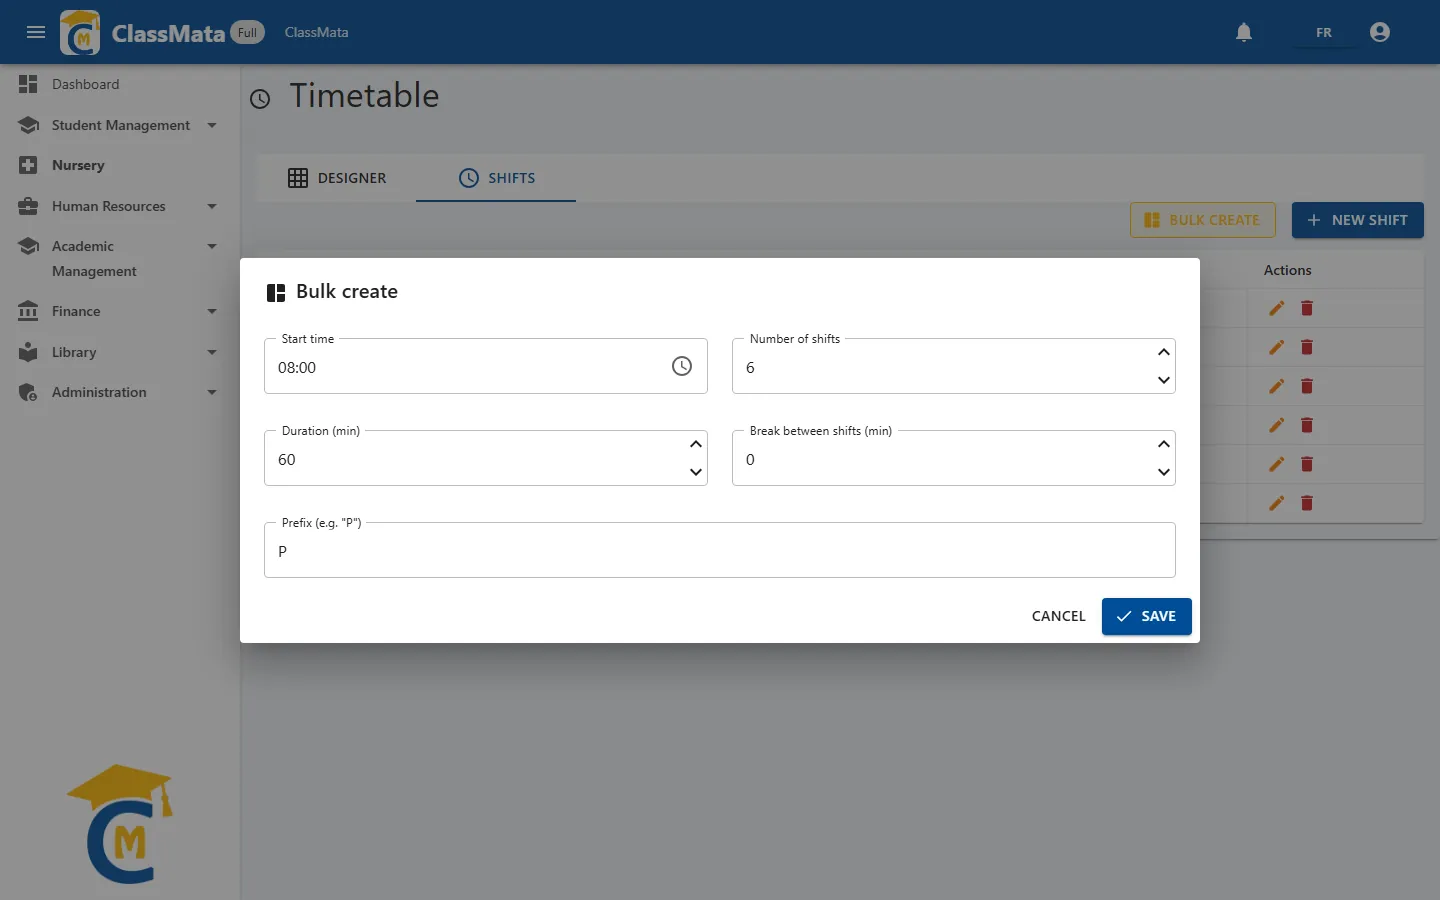Expand the Academic Management submenu
This screenshot has width=1440, height=900.
(212, 246)
